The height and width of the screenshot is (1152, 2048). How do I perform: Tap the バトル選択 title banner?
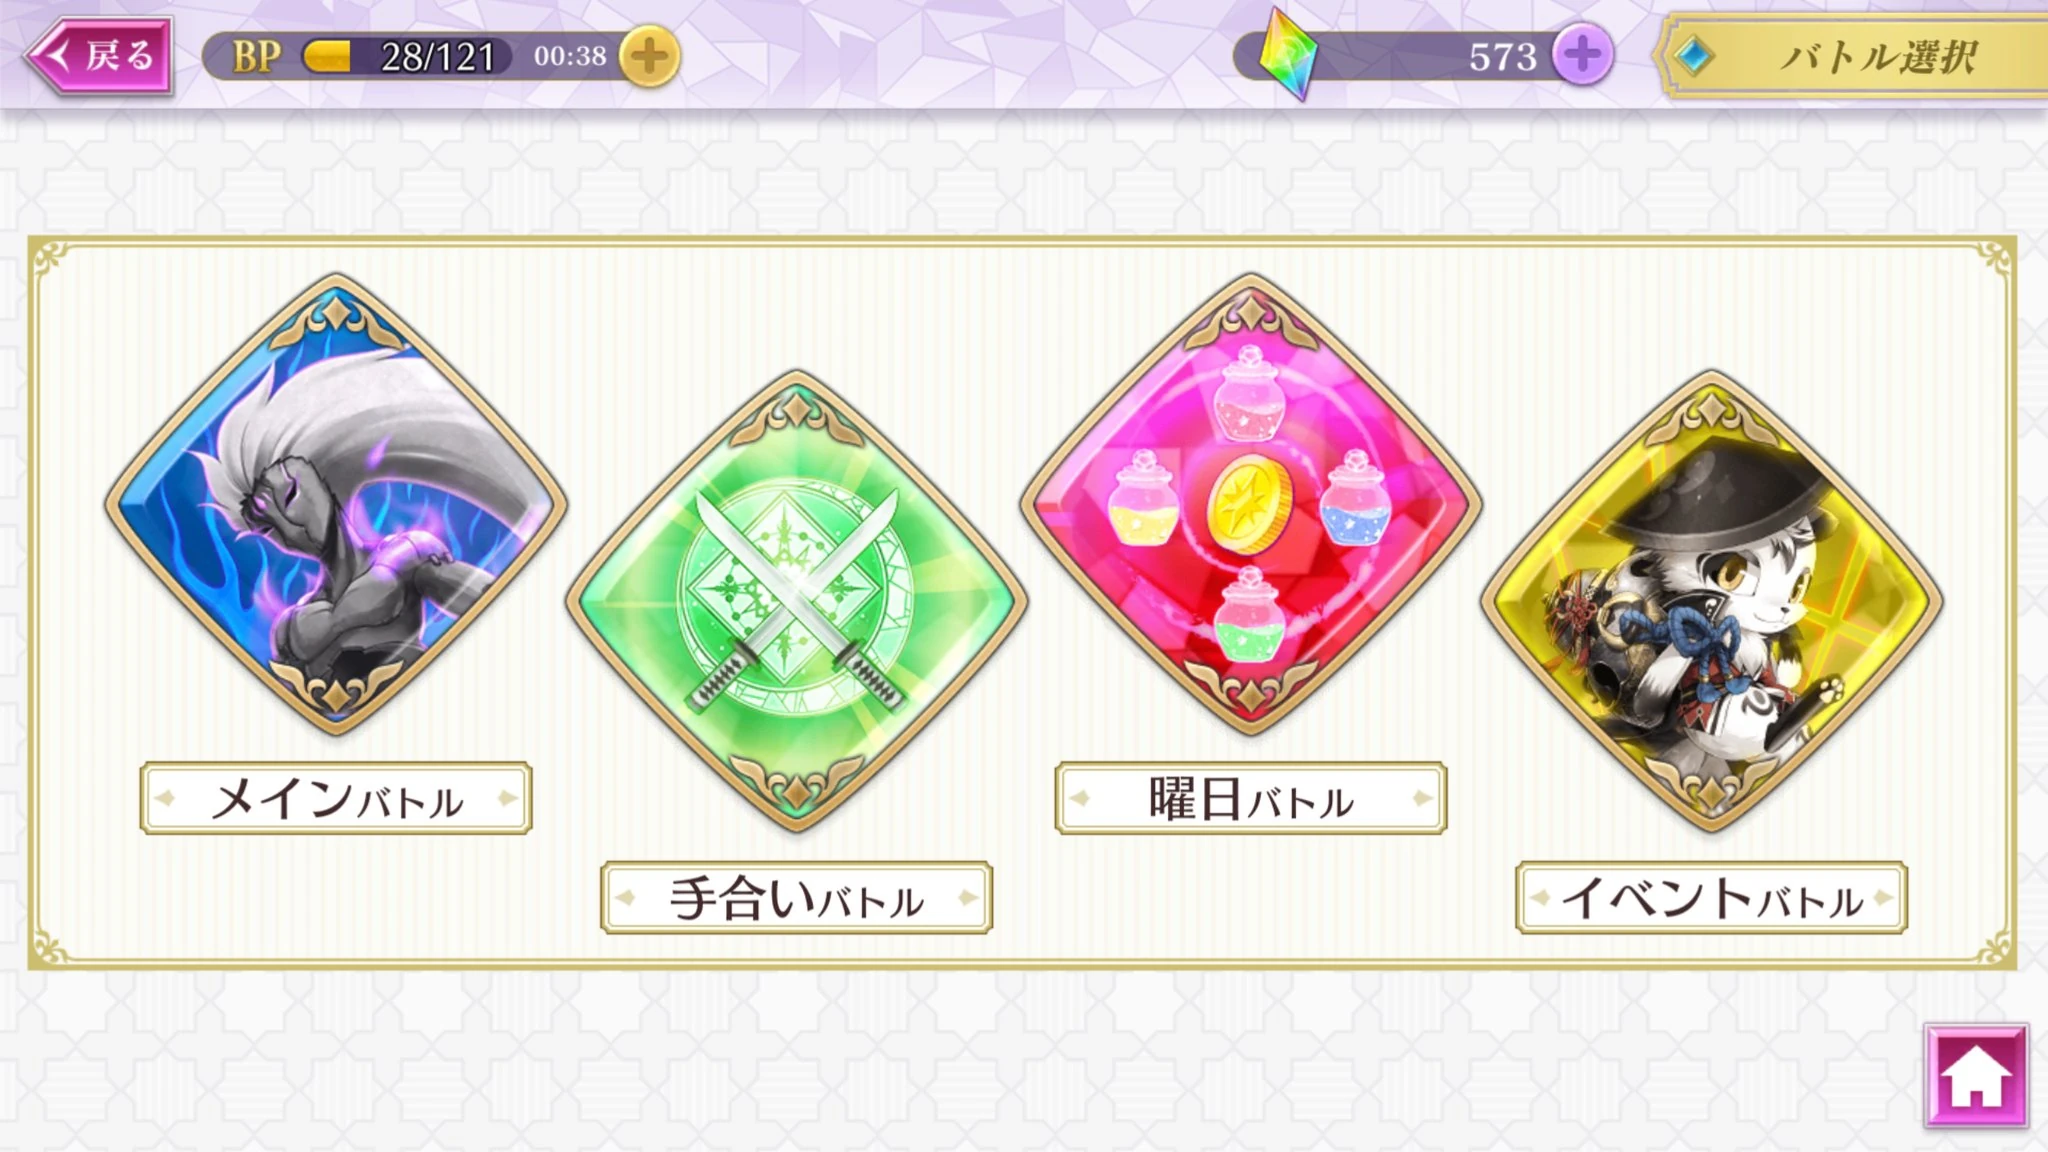click(1852, 56)
